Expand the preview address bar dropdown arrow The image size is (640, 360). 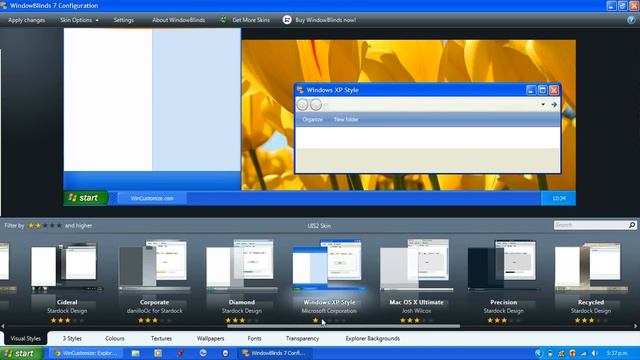(x=543, y=104)
